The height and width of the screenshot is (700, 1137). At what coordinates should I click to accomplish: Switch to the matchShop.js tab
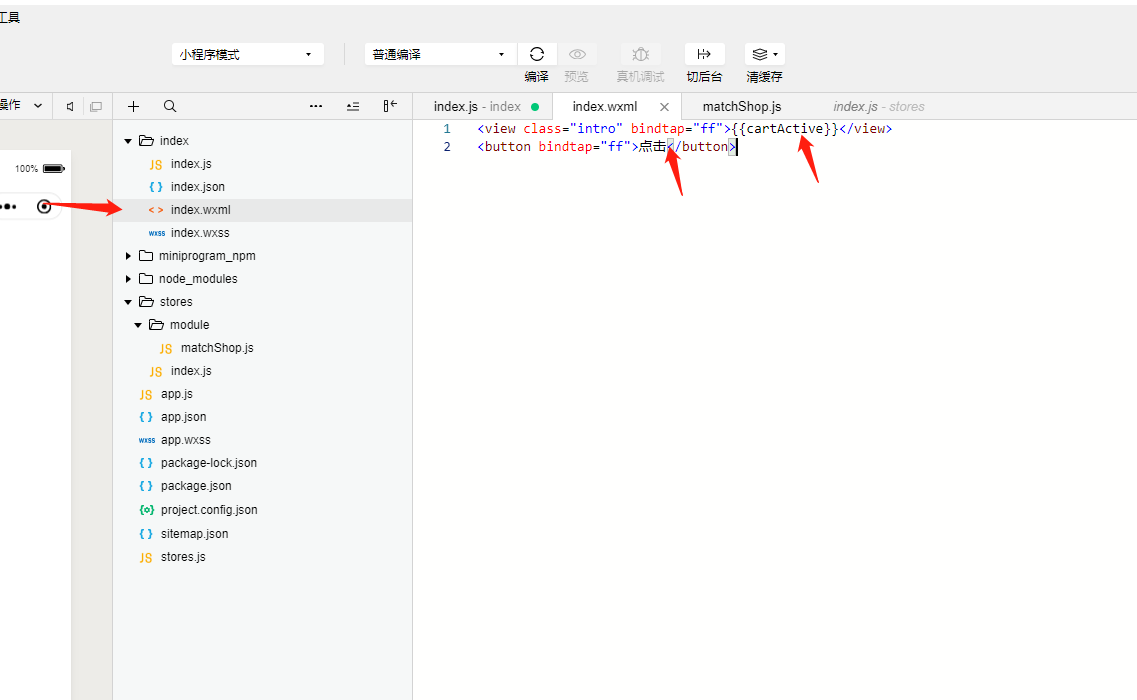pyautogui.click(x=742, y=107)
